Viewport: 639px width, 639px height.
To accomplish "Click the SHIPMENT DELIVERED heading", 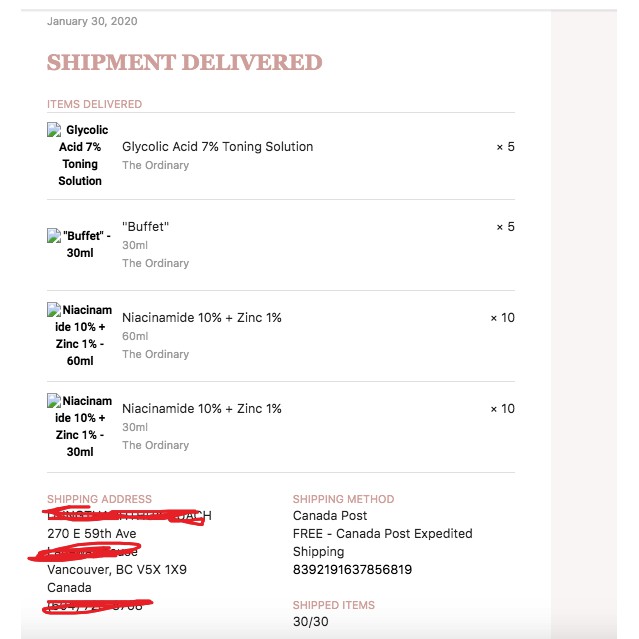I will pos(184,63).
